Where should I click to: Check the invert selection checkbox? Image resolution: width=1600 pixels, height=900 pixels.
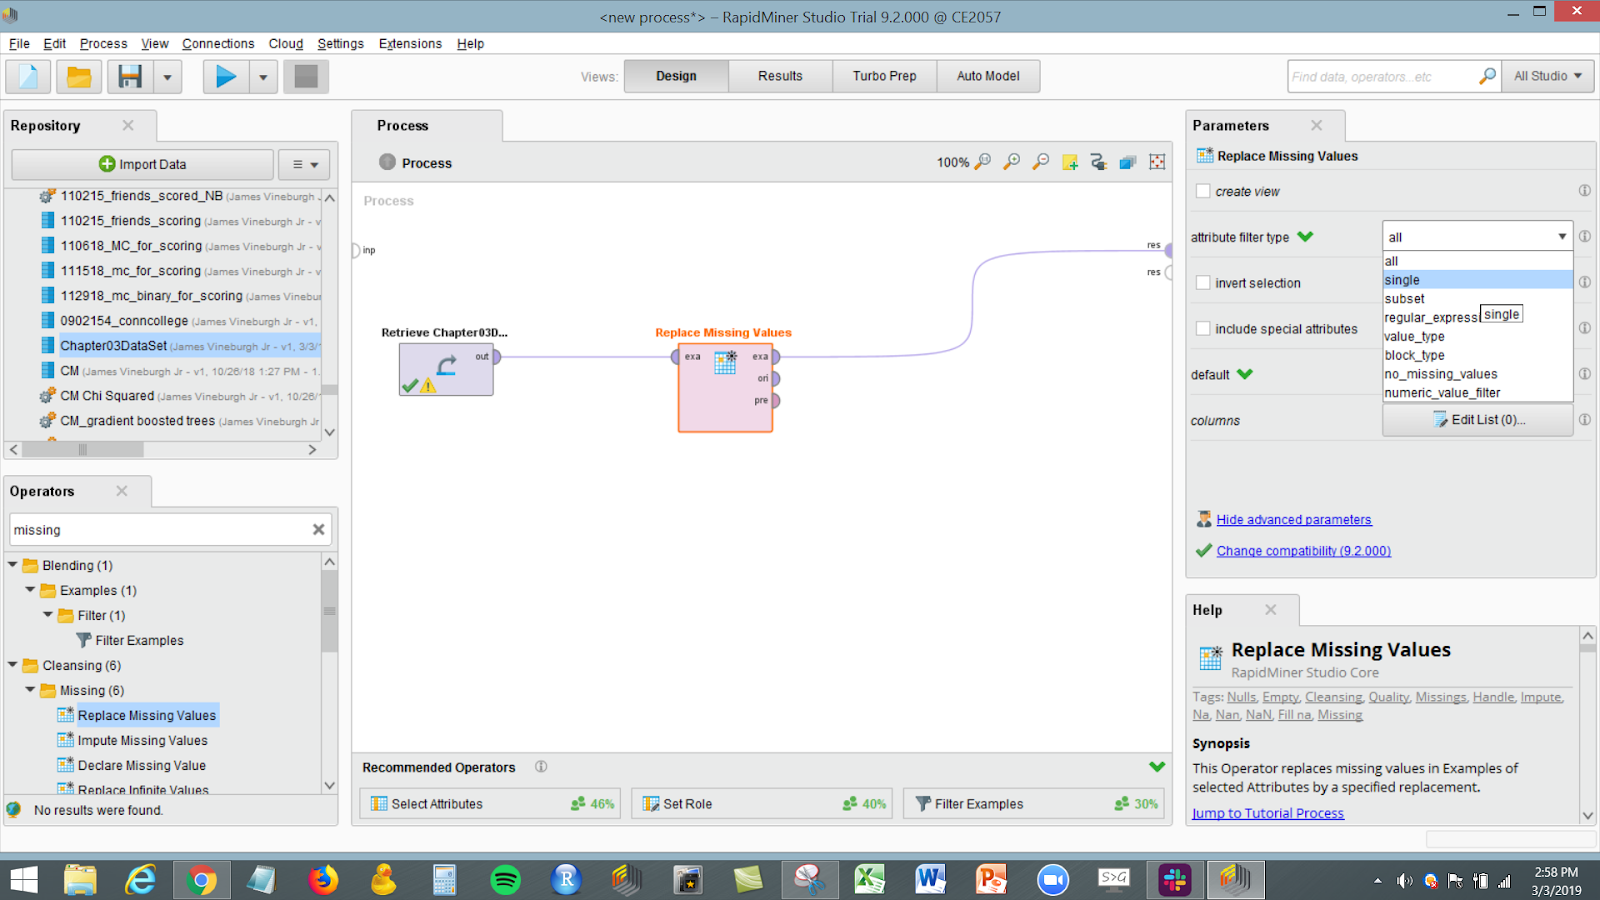coord(1203,283)
